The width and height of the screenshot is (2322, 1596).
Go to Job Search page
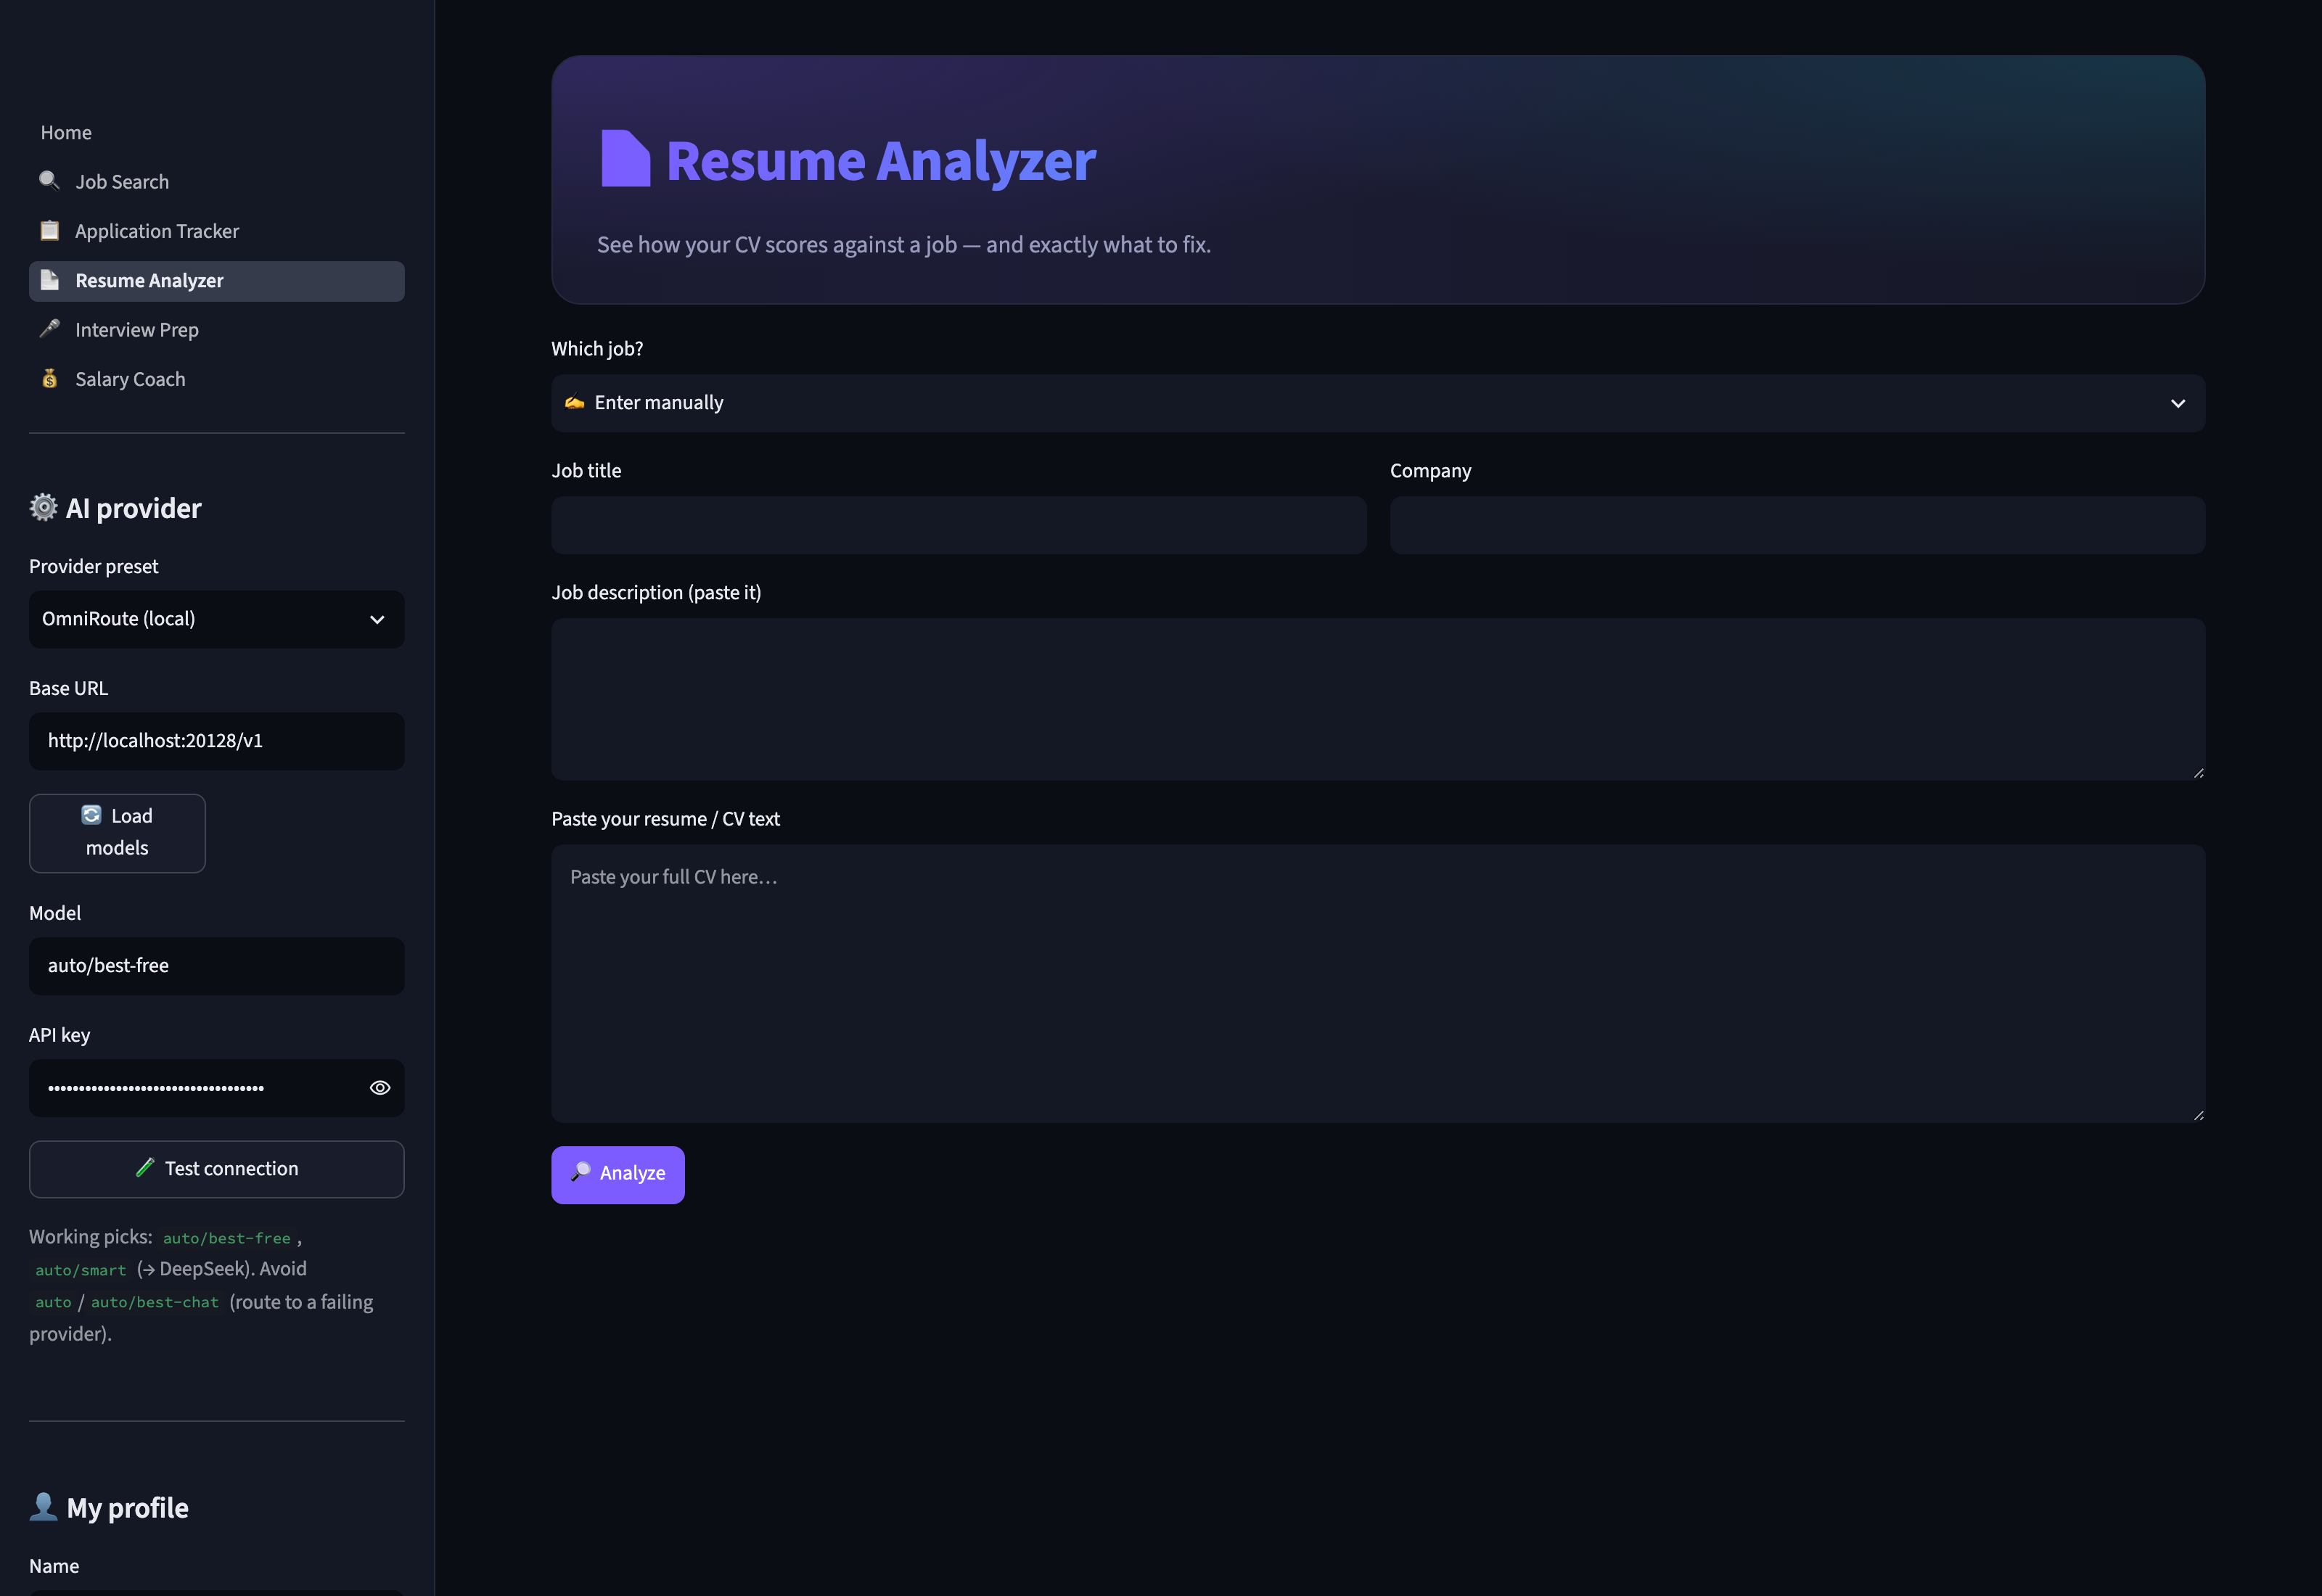pyautogui.click(x=217, y=181)
